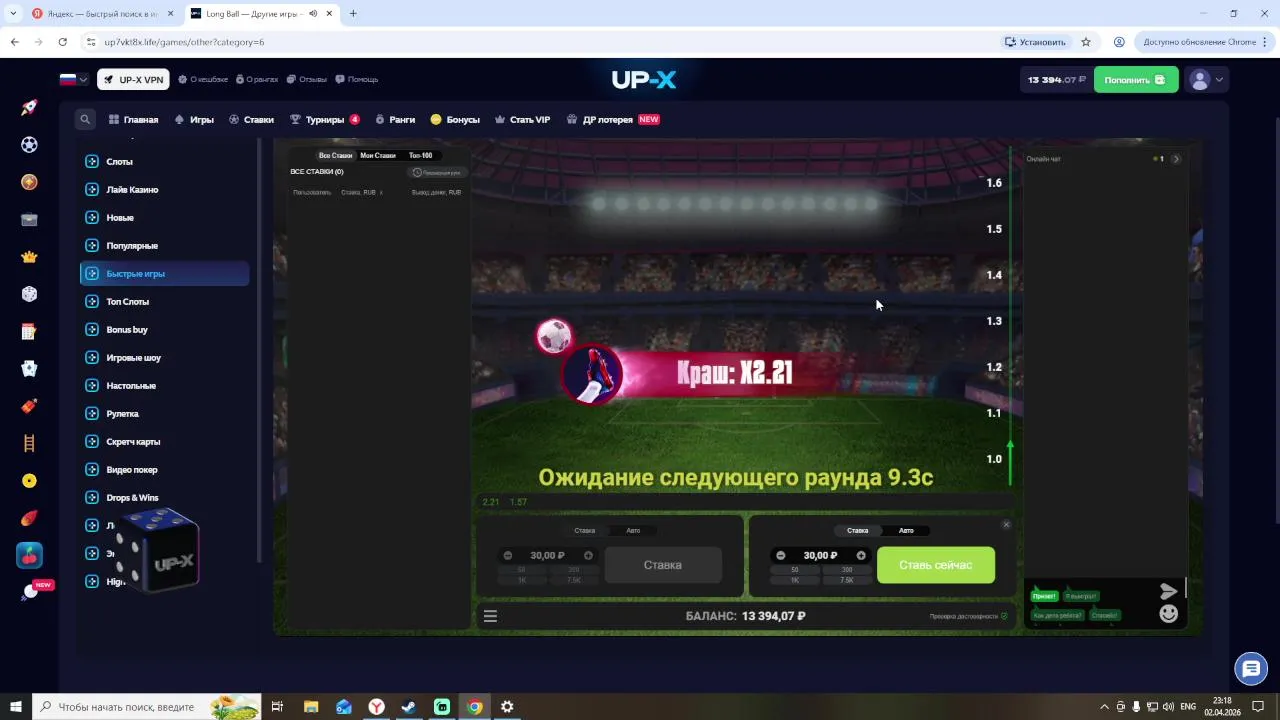Select Рулетка category in sidebar
The image size is (1280, 720).
coord(164,413)
